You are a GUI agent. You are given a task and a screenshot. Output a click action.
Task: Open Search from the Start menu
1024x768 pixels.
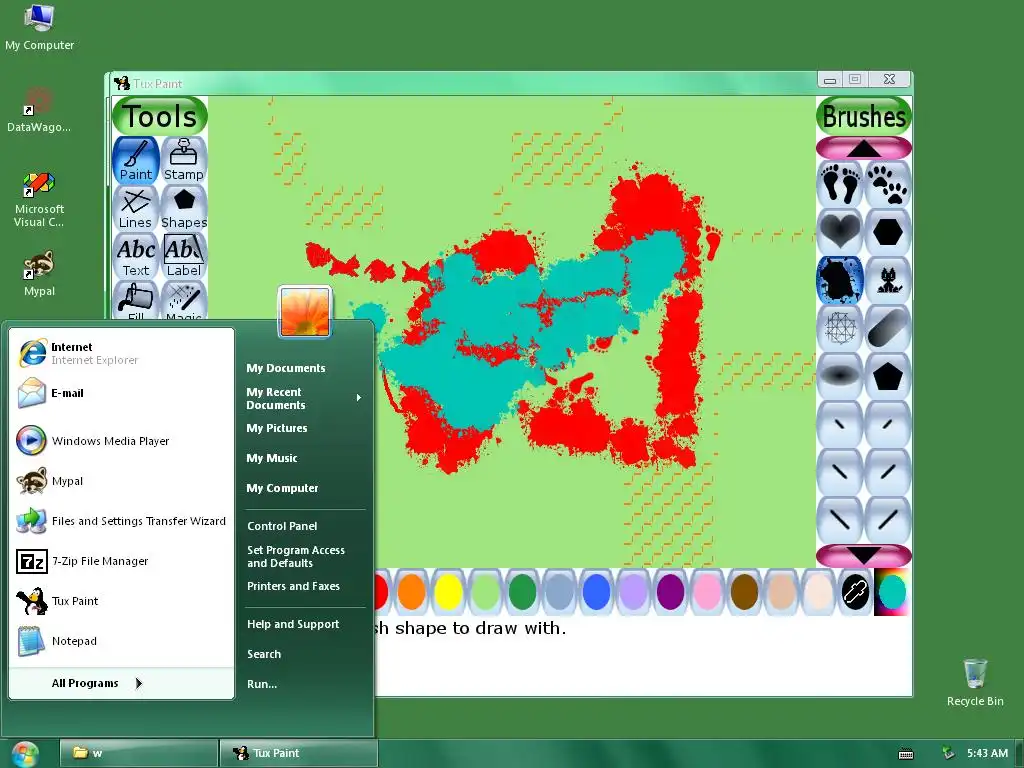pyautogui.click(x=303, y=654)
